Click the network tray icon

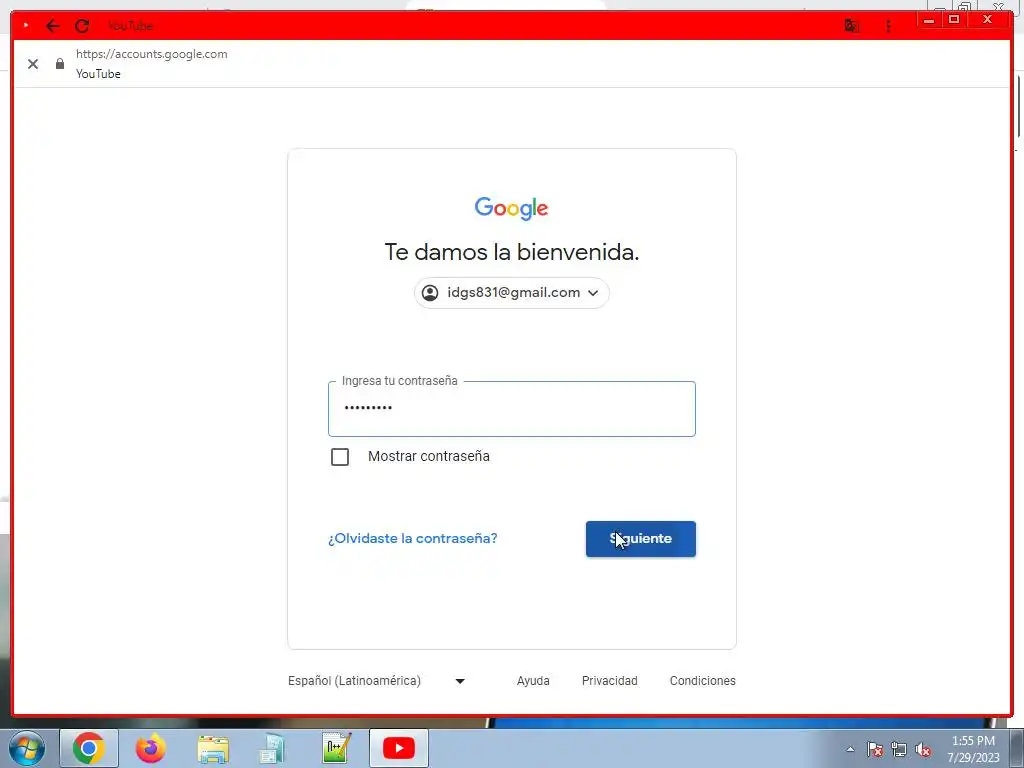[899, 750]
